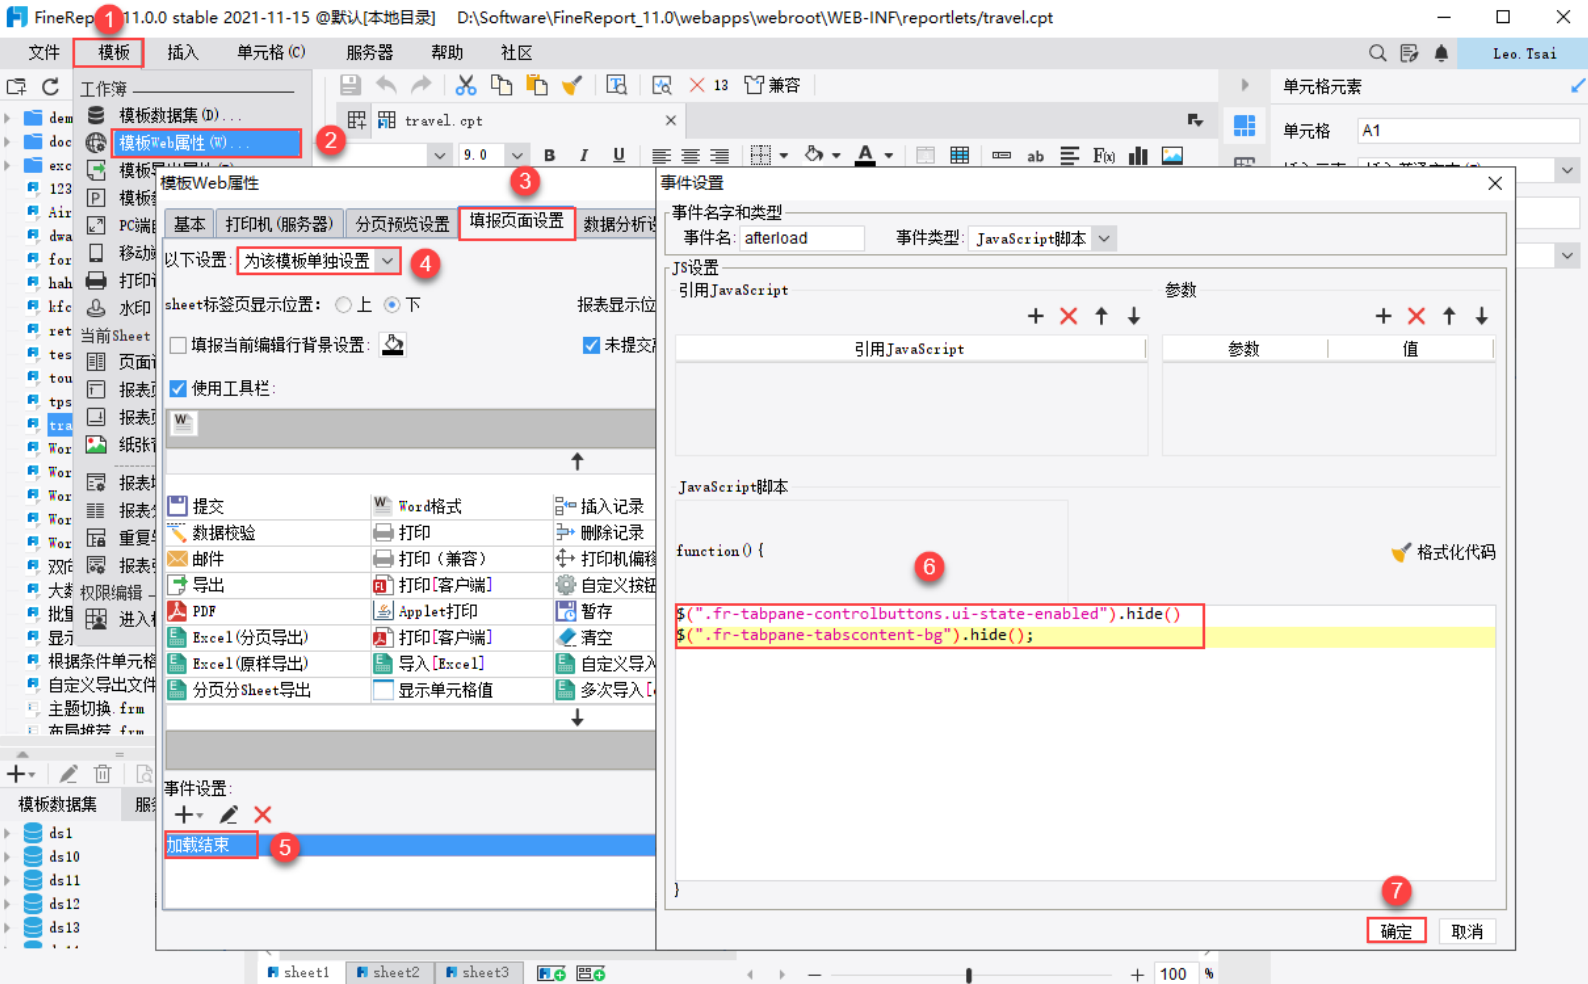Screen dimensions: 1588x984
Task: Click the 单元格 A1 input field
Action: pos(1466,130)
